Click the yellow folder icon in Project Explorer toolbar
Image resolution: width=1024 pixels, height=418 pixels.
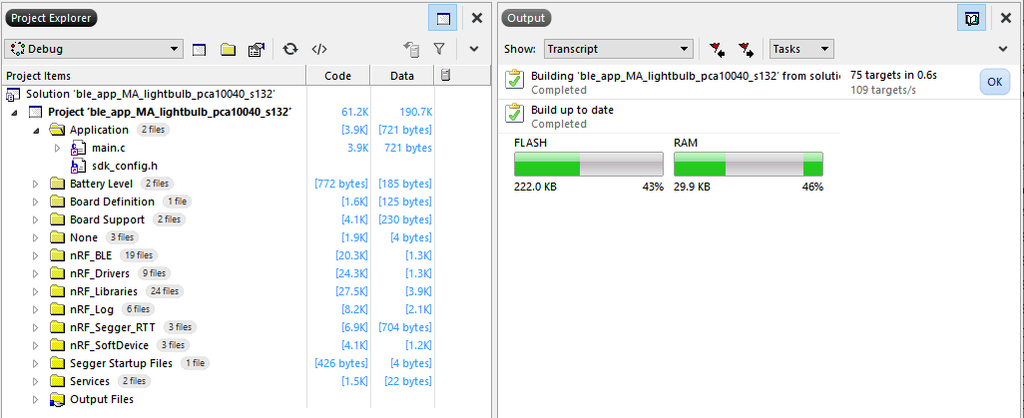click(x=228, y=48)
